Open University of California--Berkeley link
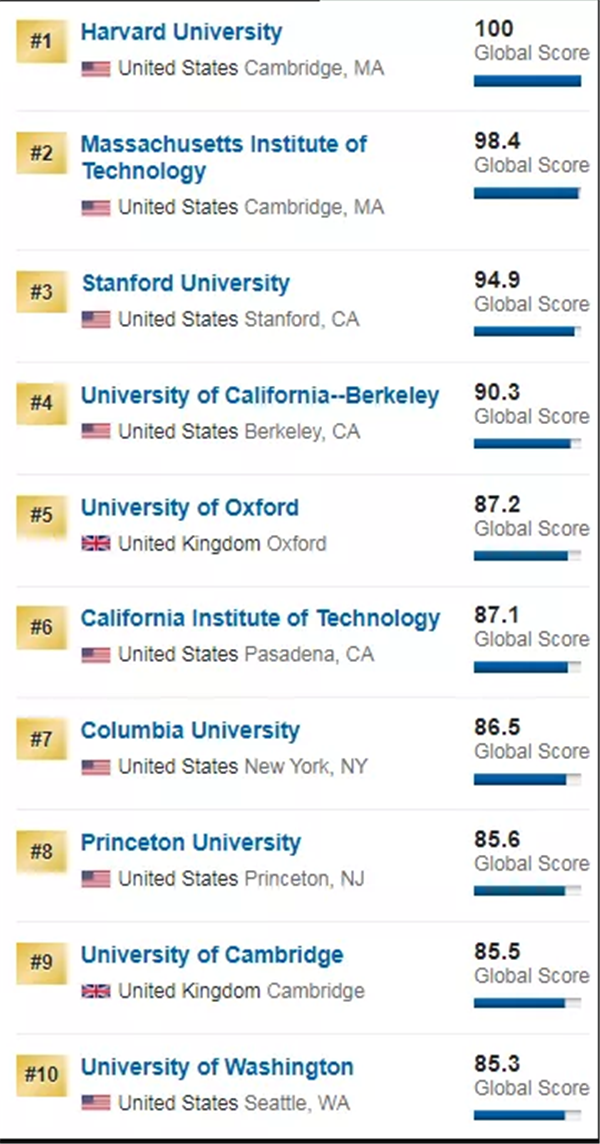The width and height of the screenshot is (600, 1144). click(x=260, y=396)
